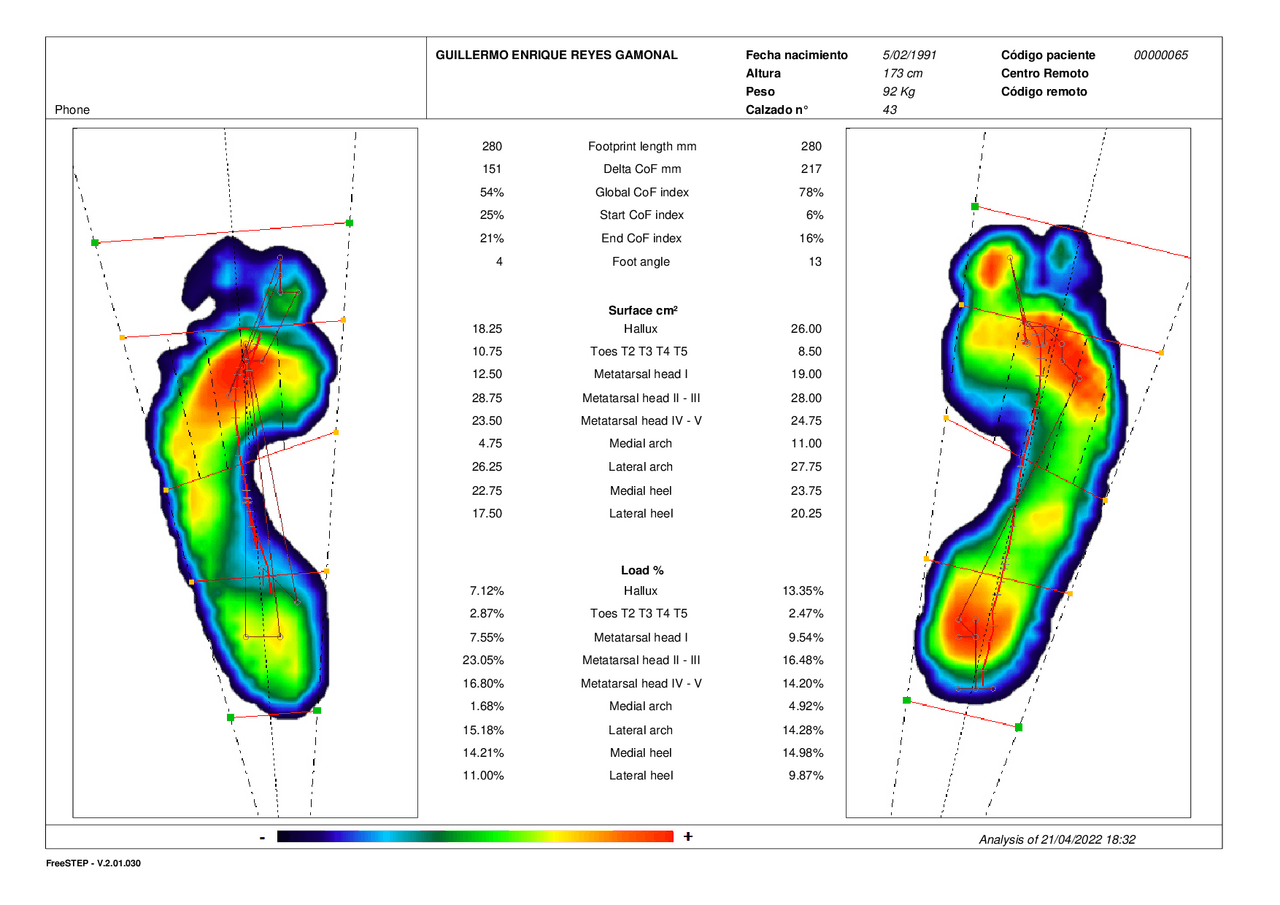Select the patient code 00000065

(1161, 55)
